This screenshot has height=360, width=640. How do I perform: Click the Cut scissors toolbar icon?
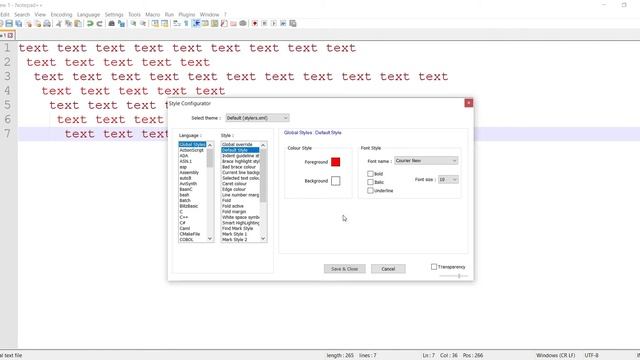point(59,24)
